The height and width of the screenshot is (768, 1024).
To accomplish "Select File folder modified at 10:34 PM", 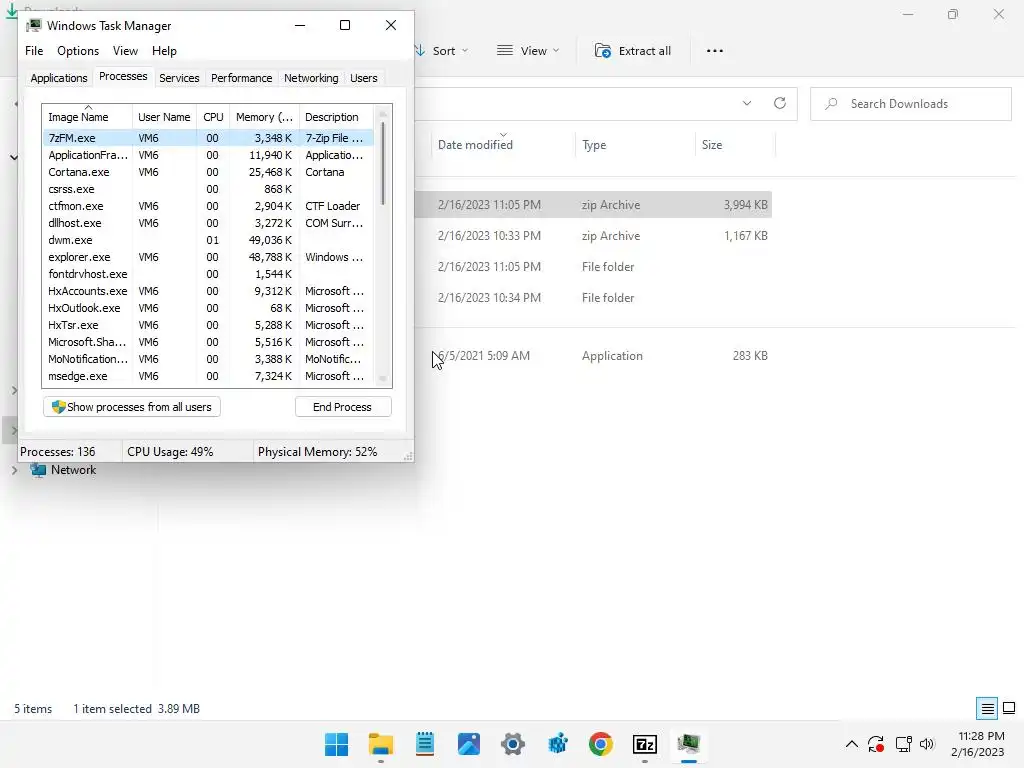I will tap(593, 298).
